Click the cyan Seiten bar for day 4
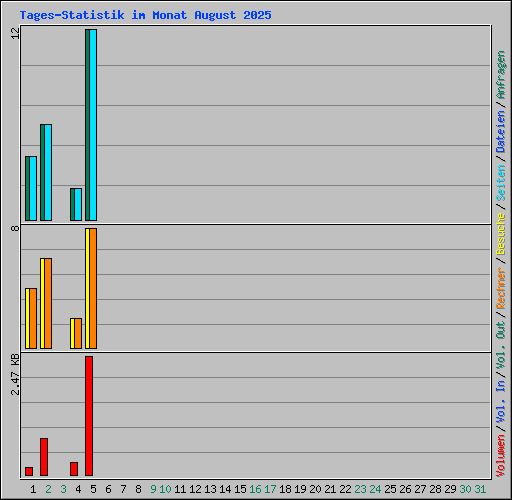 coord(78,204)
